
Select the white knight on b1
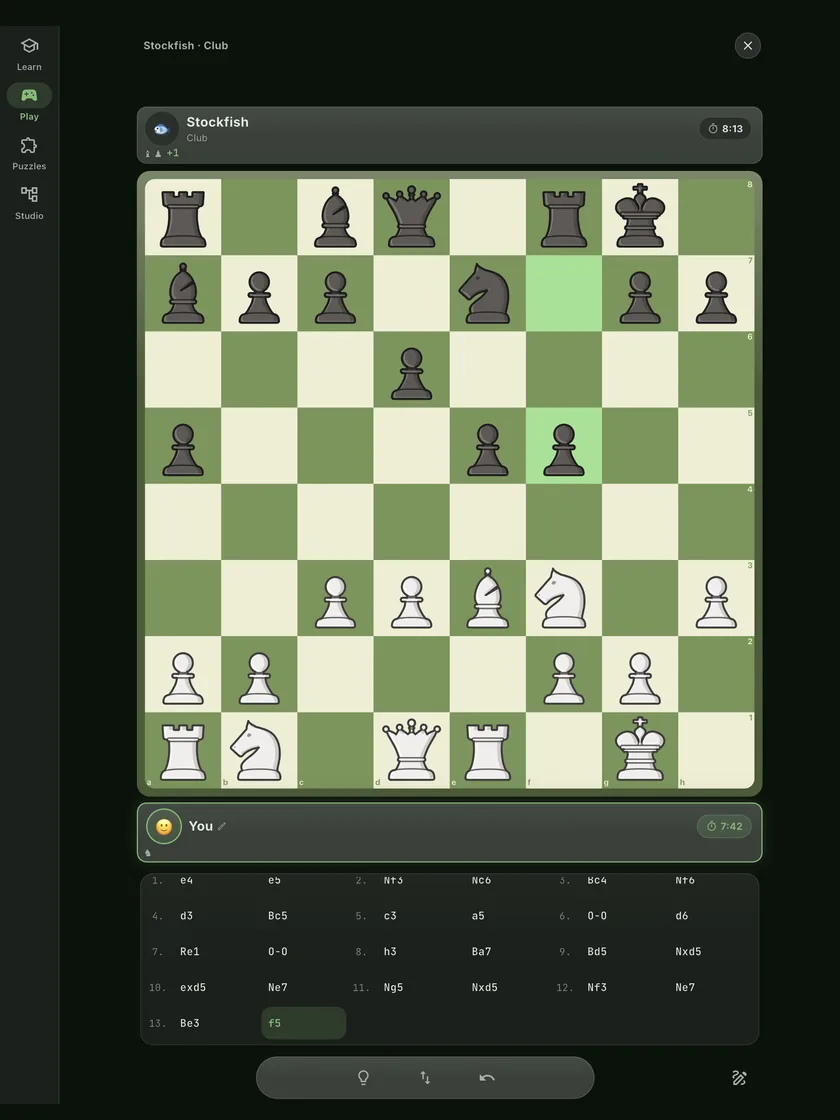click(259, 750)
